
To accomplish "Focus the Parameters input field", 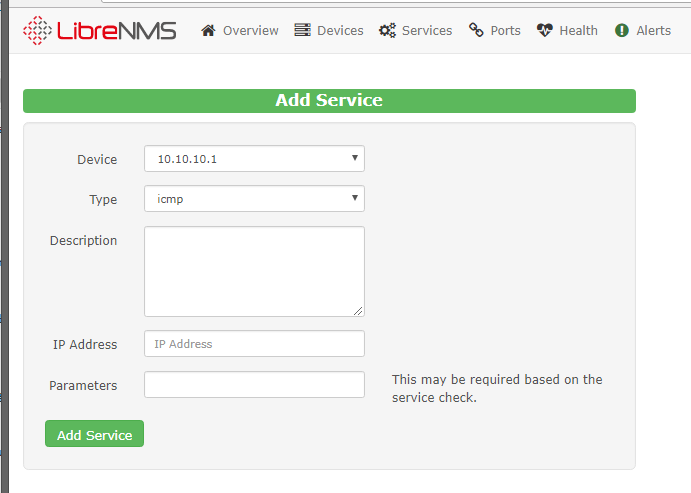I will 254,385.
